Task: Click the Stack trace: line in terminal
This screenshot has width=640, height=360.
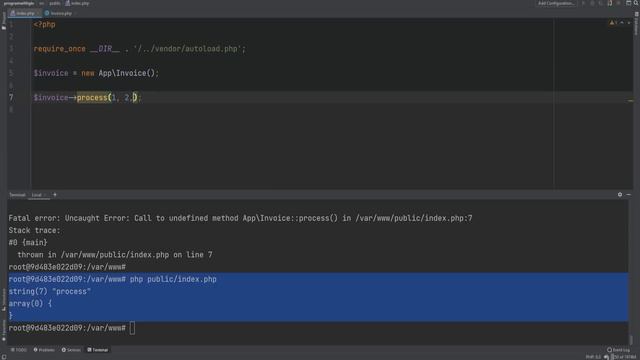Action: coord(34,231)
